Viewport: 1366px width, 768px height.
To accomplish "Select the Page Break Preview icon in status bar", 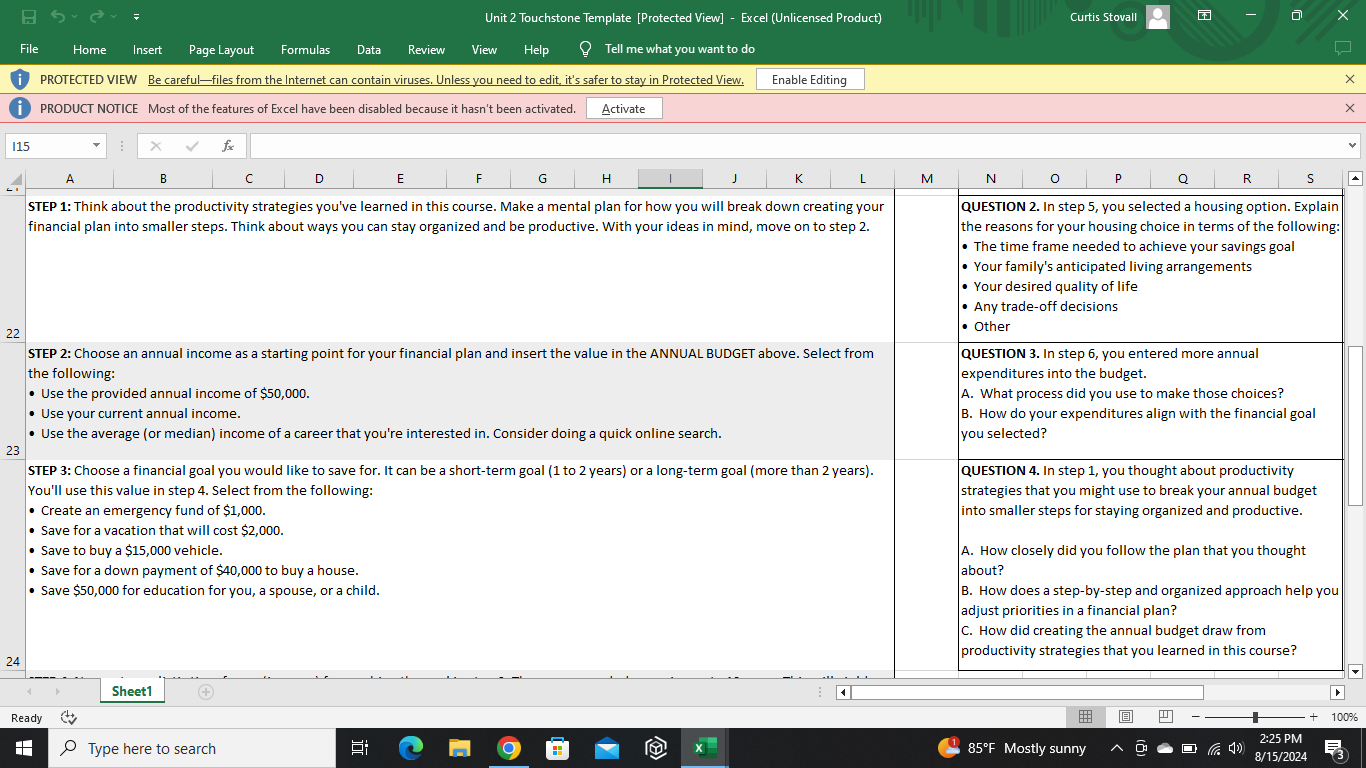I will (x=1165, y=717).
